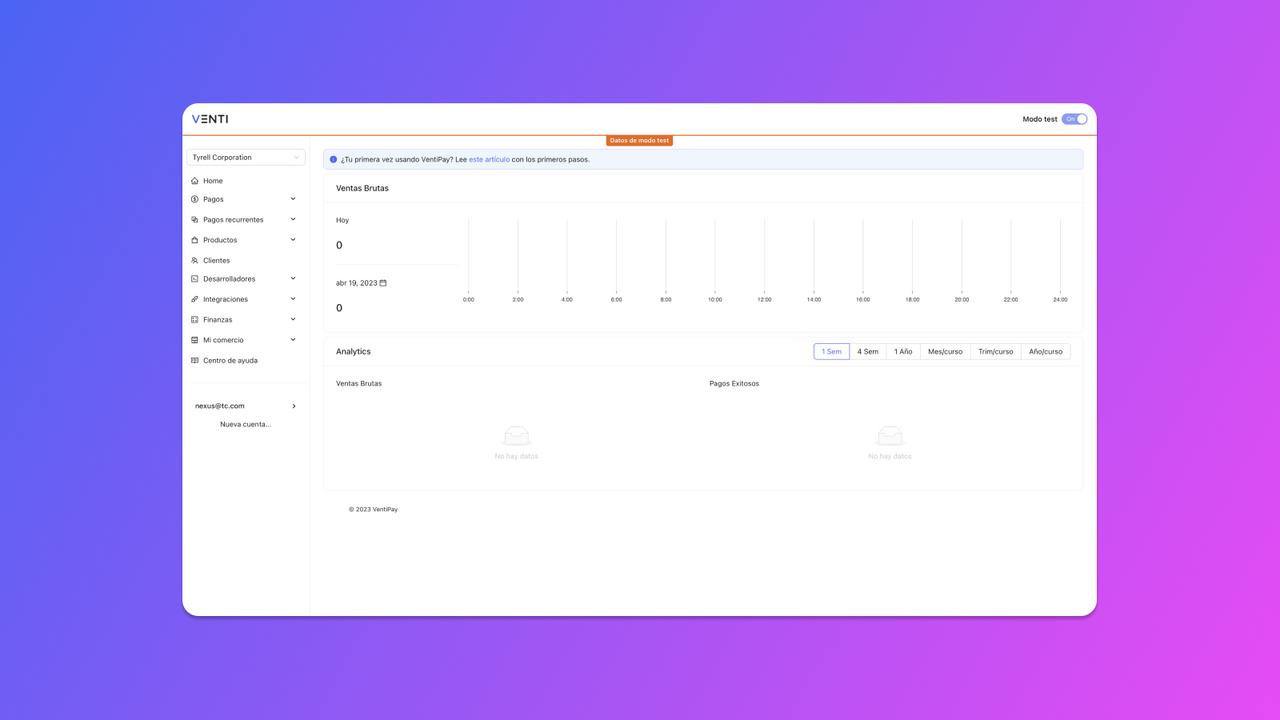Expand the Desarrolladores chevron

point(293,279)
